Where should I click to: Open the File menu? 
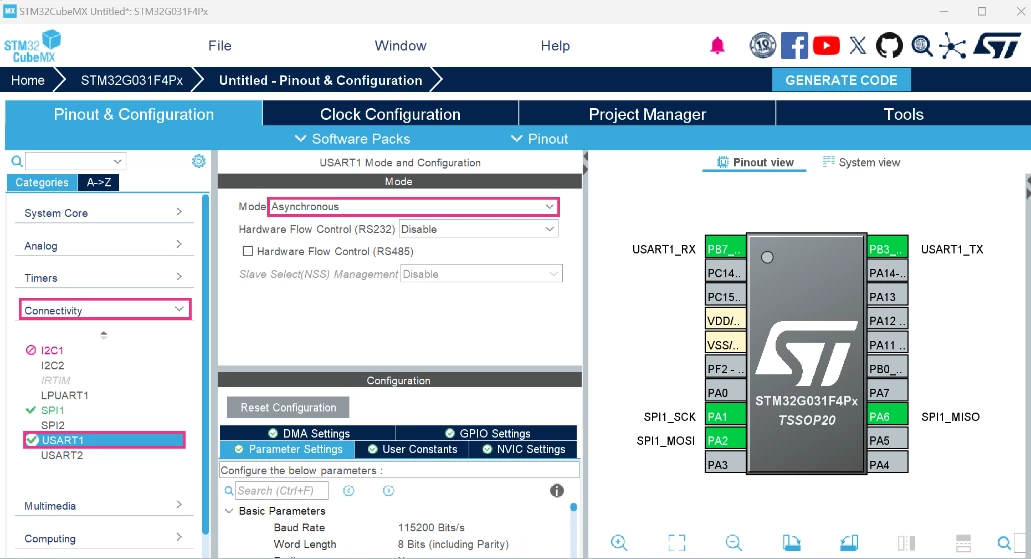click(x=220, y=45)
